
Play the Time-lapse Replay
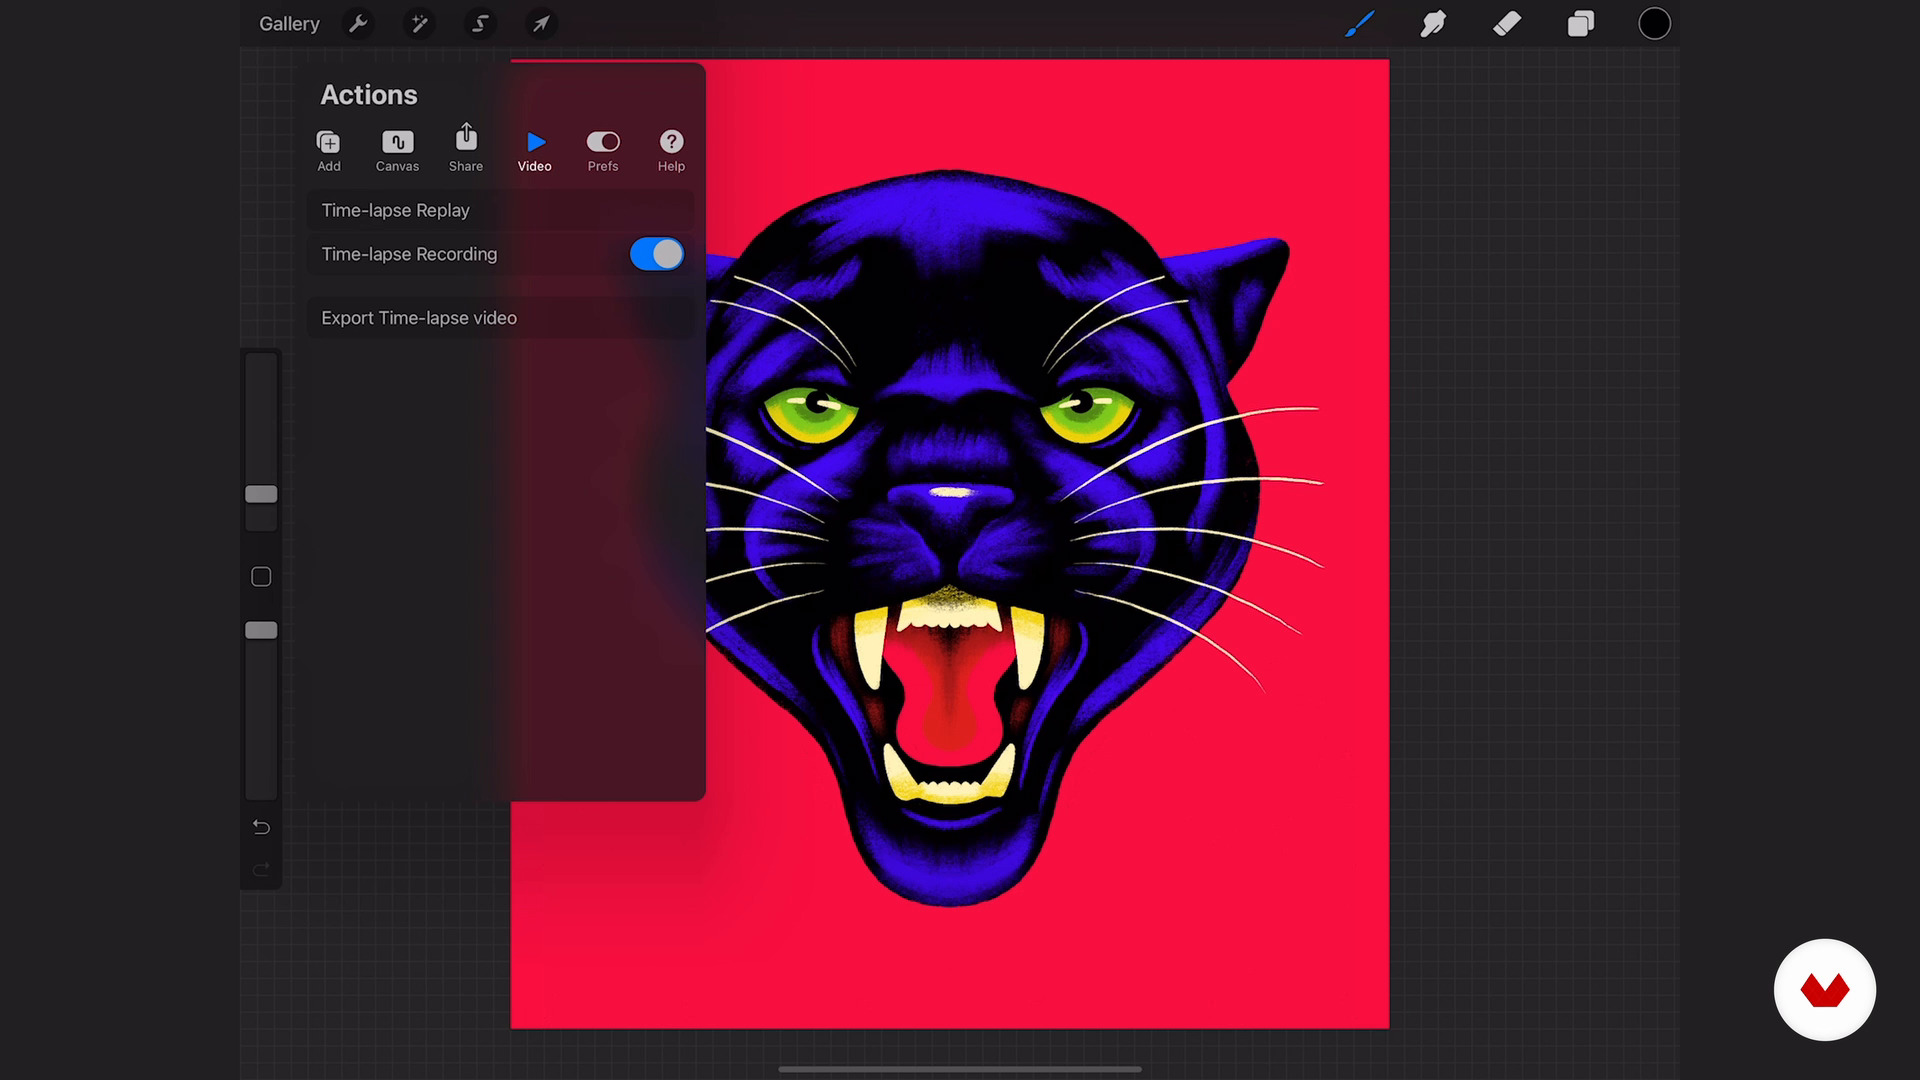(500, 210)
